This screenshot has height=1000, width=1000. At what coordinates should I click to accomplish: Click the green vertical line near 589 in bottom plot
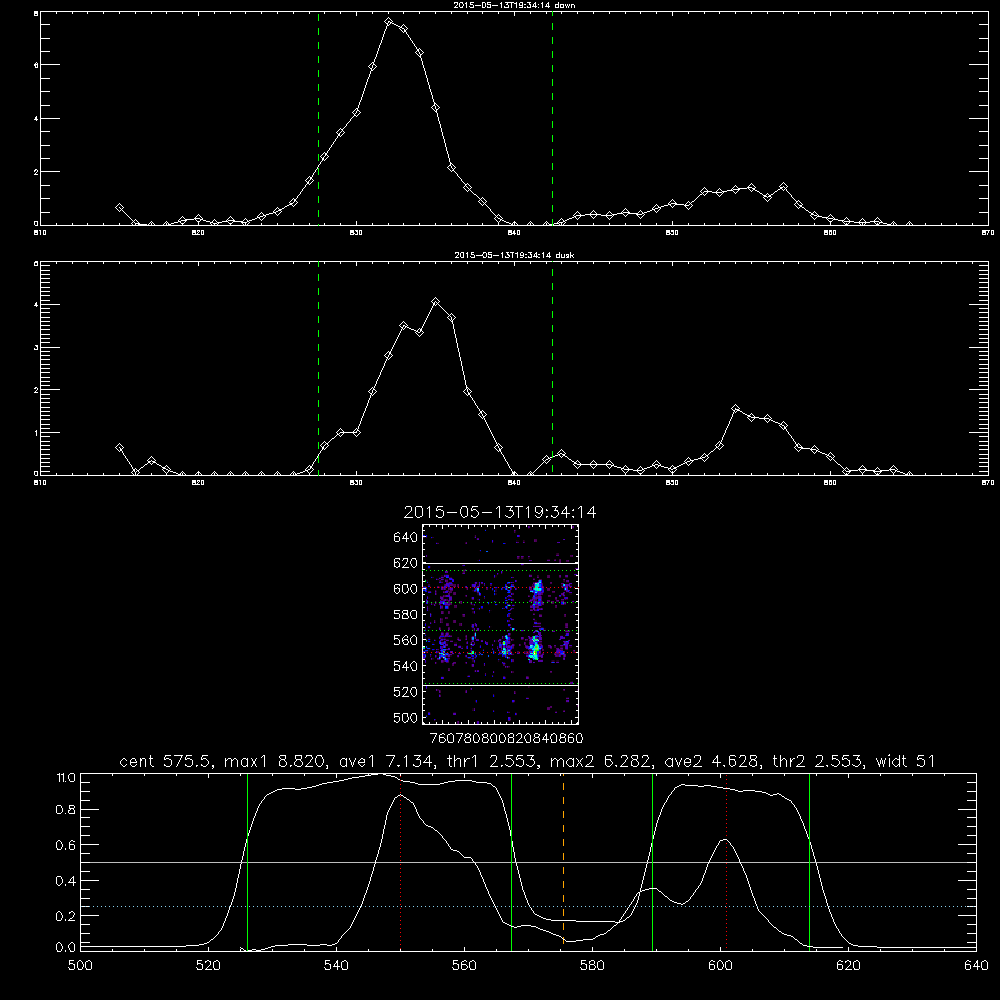(x=652, y=861)
